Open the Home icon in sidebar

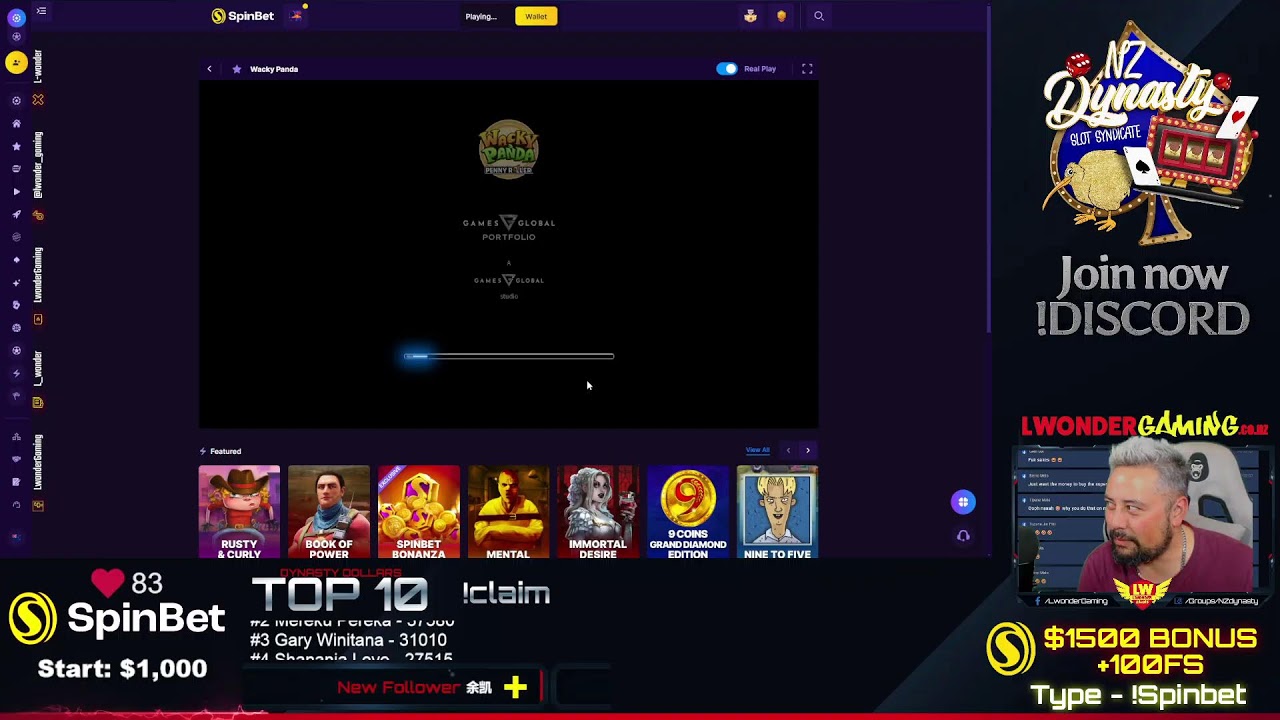click(x=16, y=124)
